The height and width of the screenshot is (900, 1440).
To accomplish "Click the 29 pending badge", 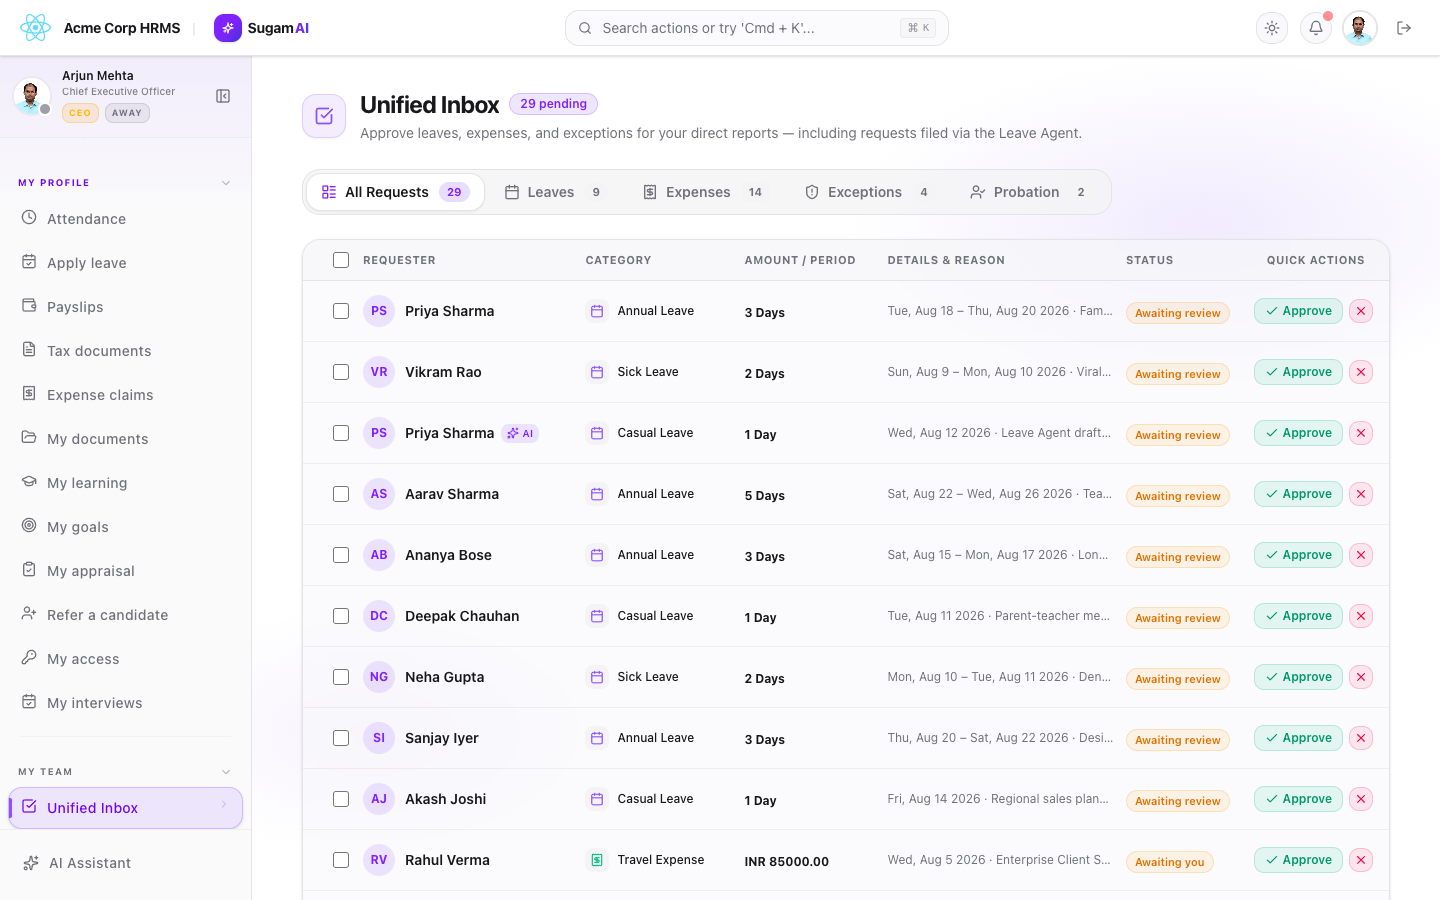I will (x=553, y=104).
